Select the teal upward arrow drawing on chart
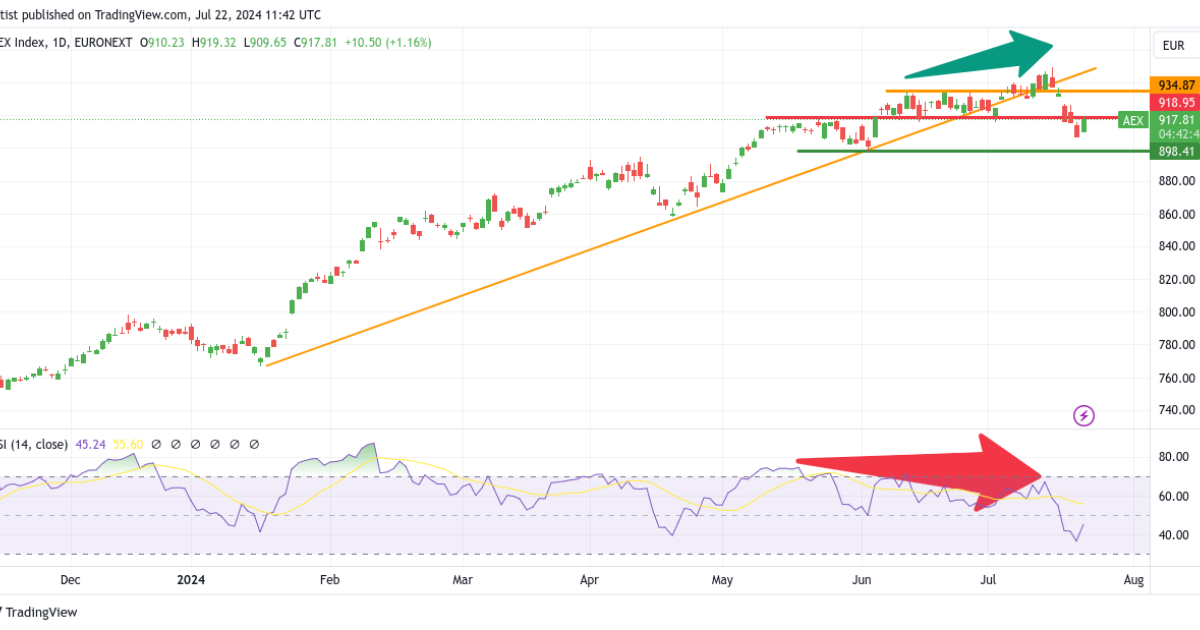 (x=980, y=60)
